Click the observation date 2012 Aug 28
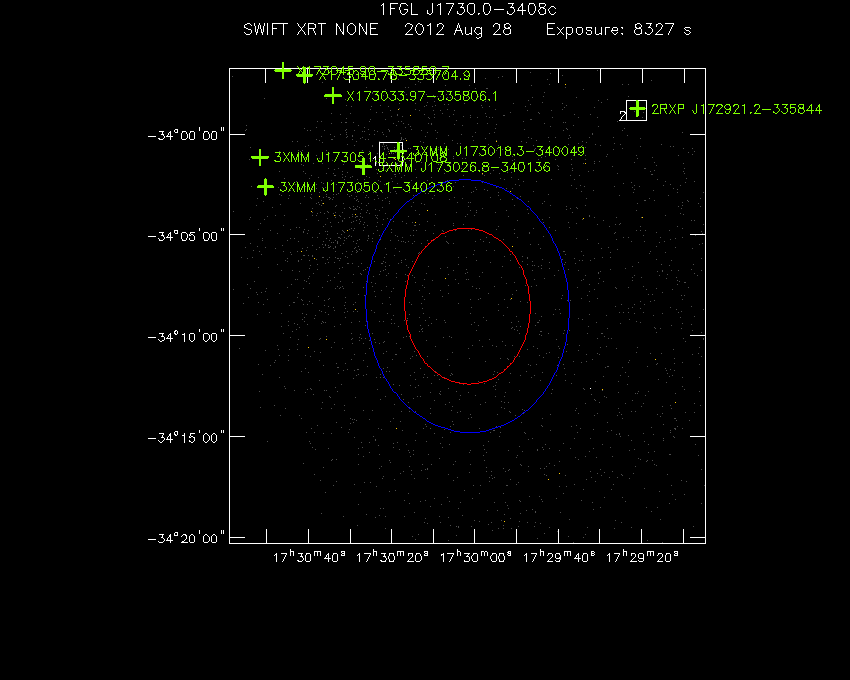 pos(458,29)
